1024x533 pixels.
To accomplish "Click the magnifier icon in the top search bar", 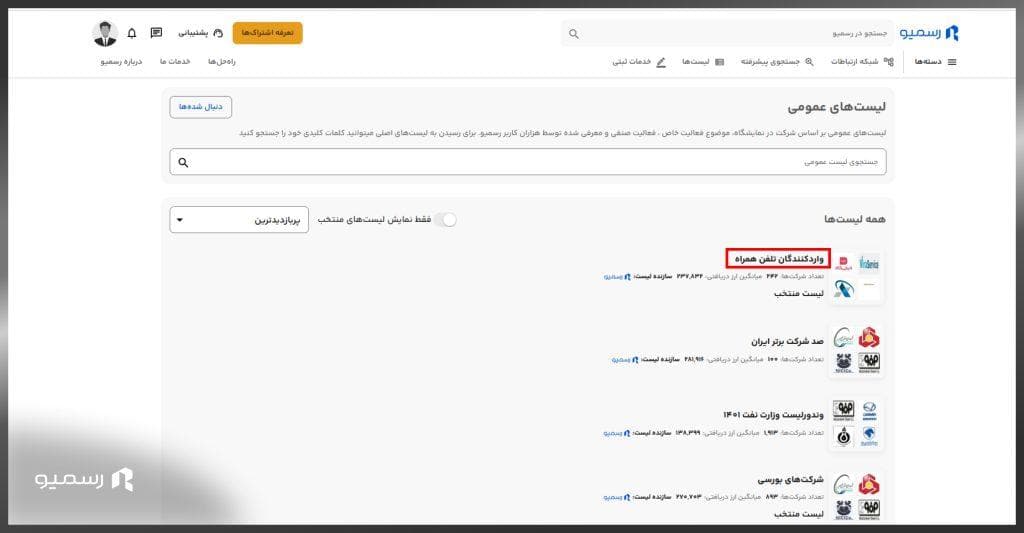I will (x=573, y=34).
